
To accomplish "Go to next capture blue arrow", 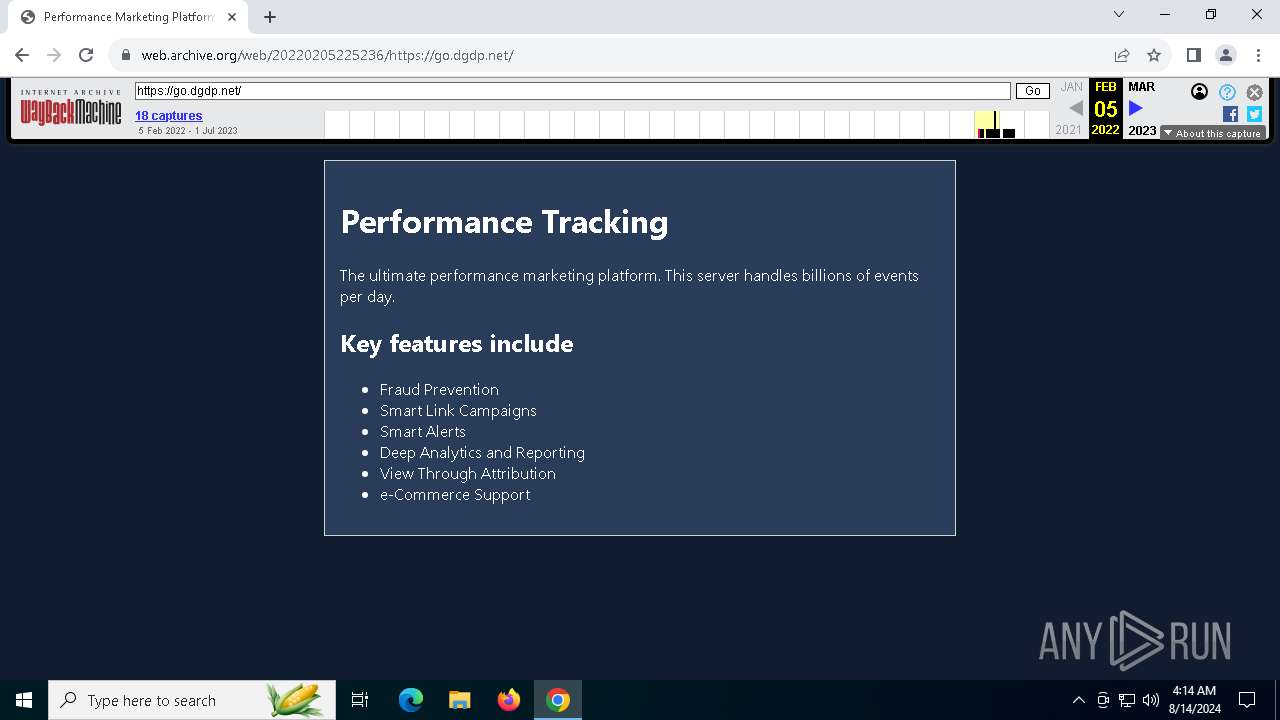I will click(1136, 108).
